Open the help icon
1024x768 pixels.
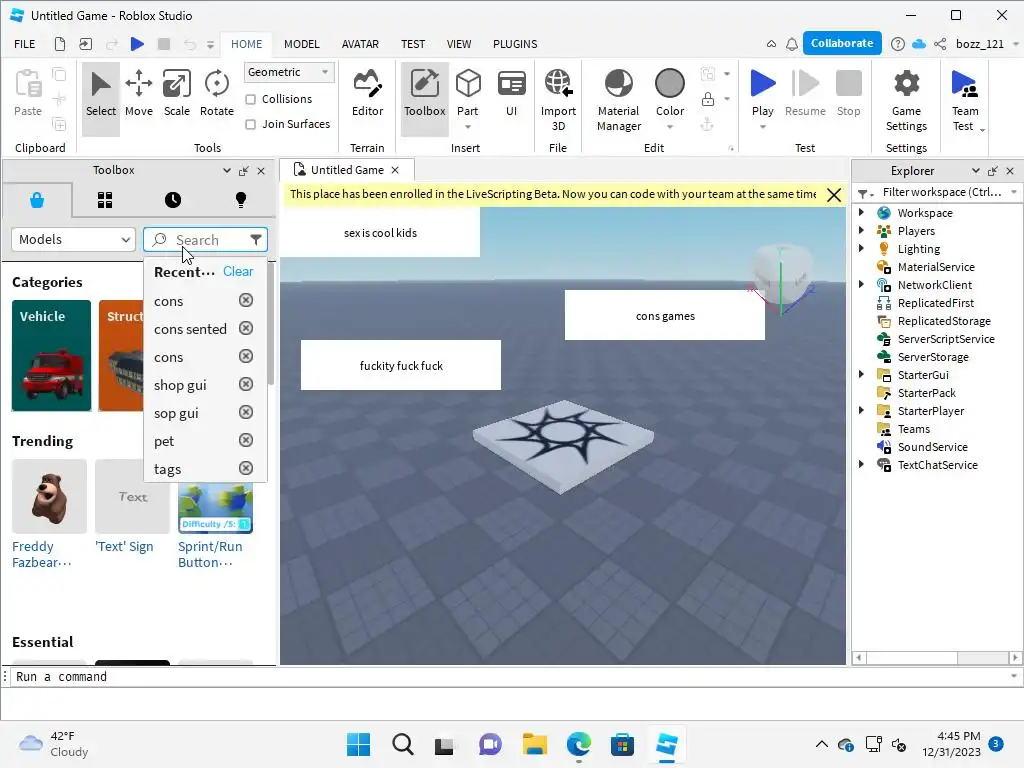[x=898, y=44]
